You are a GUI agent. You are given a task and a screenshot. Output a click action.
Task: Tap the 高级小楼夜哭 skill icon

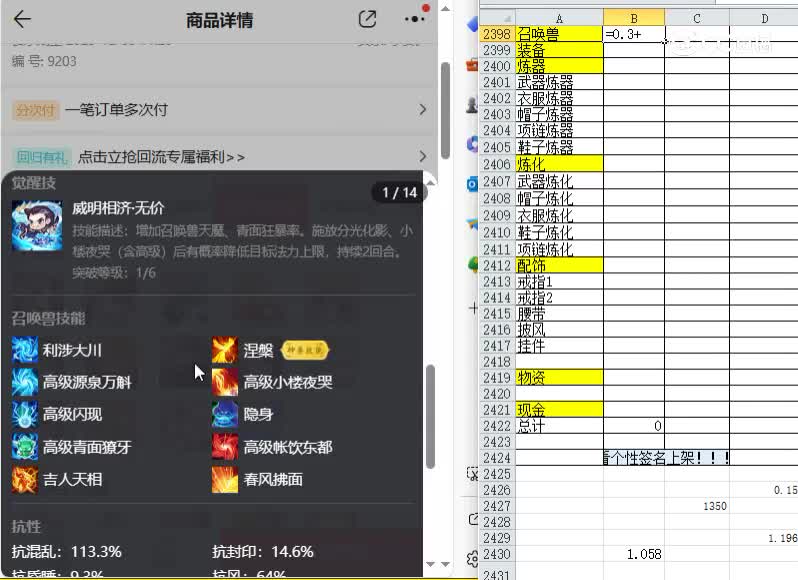click(225, 382)
